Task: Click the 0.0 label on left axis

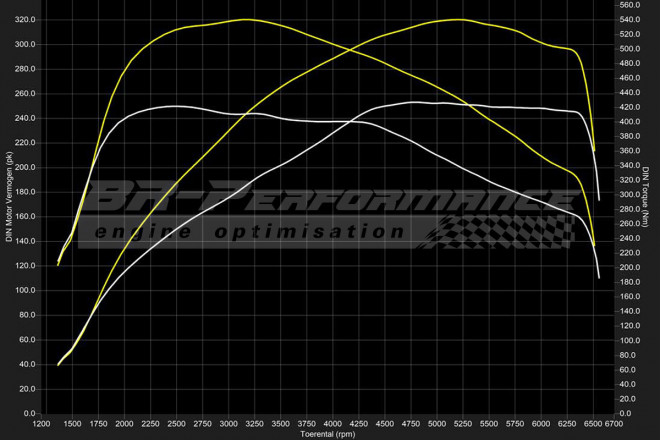Action: (x=29, y=413)
